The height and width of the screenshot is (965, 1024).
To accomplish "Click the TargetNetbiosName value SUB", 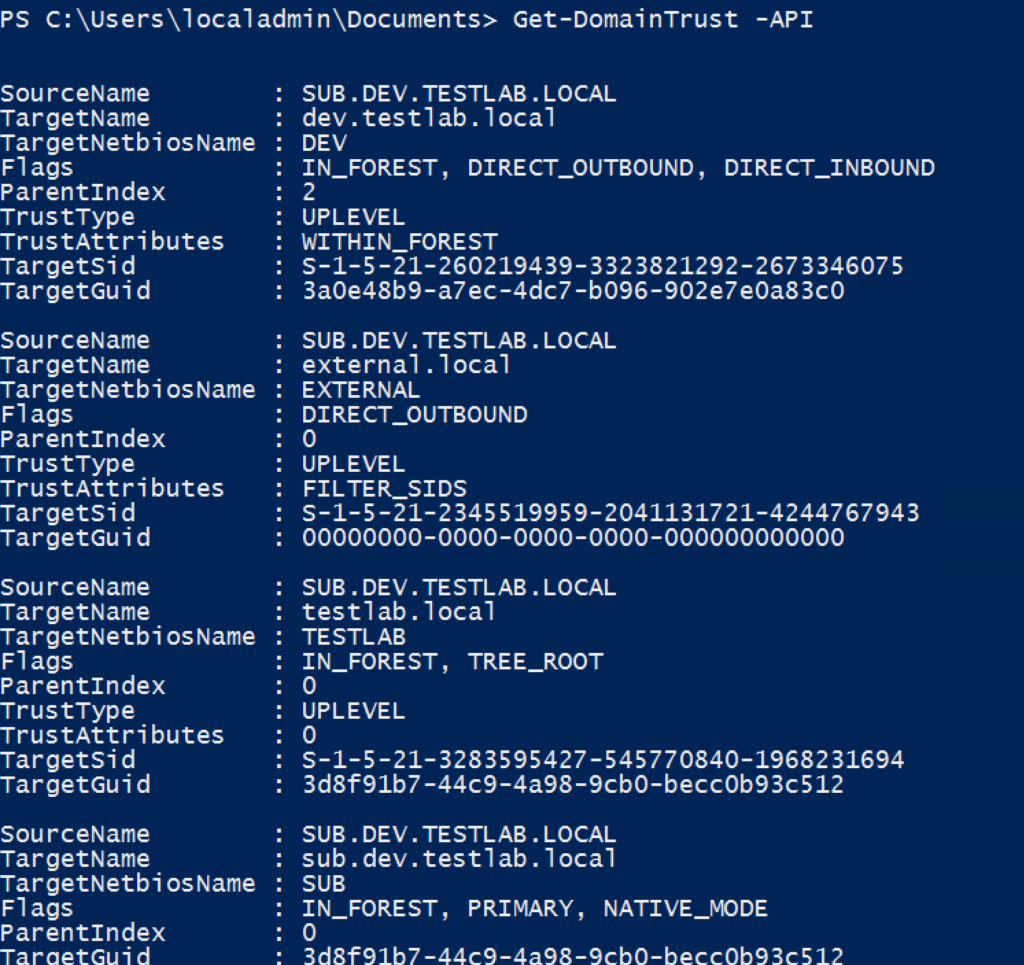I will point(324,884).
